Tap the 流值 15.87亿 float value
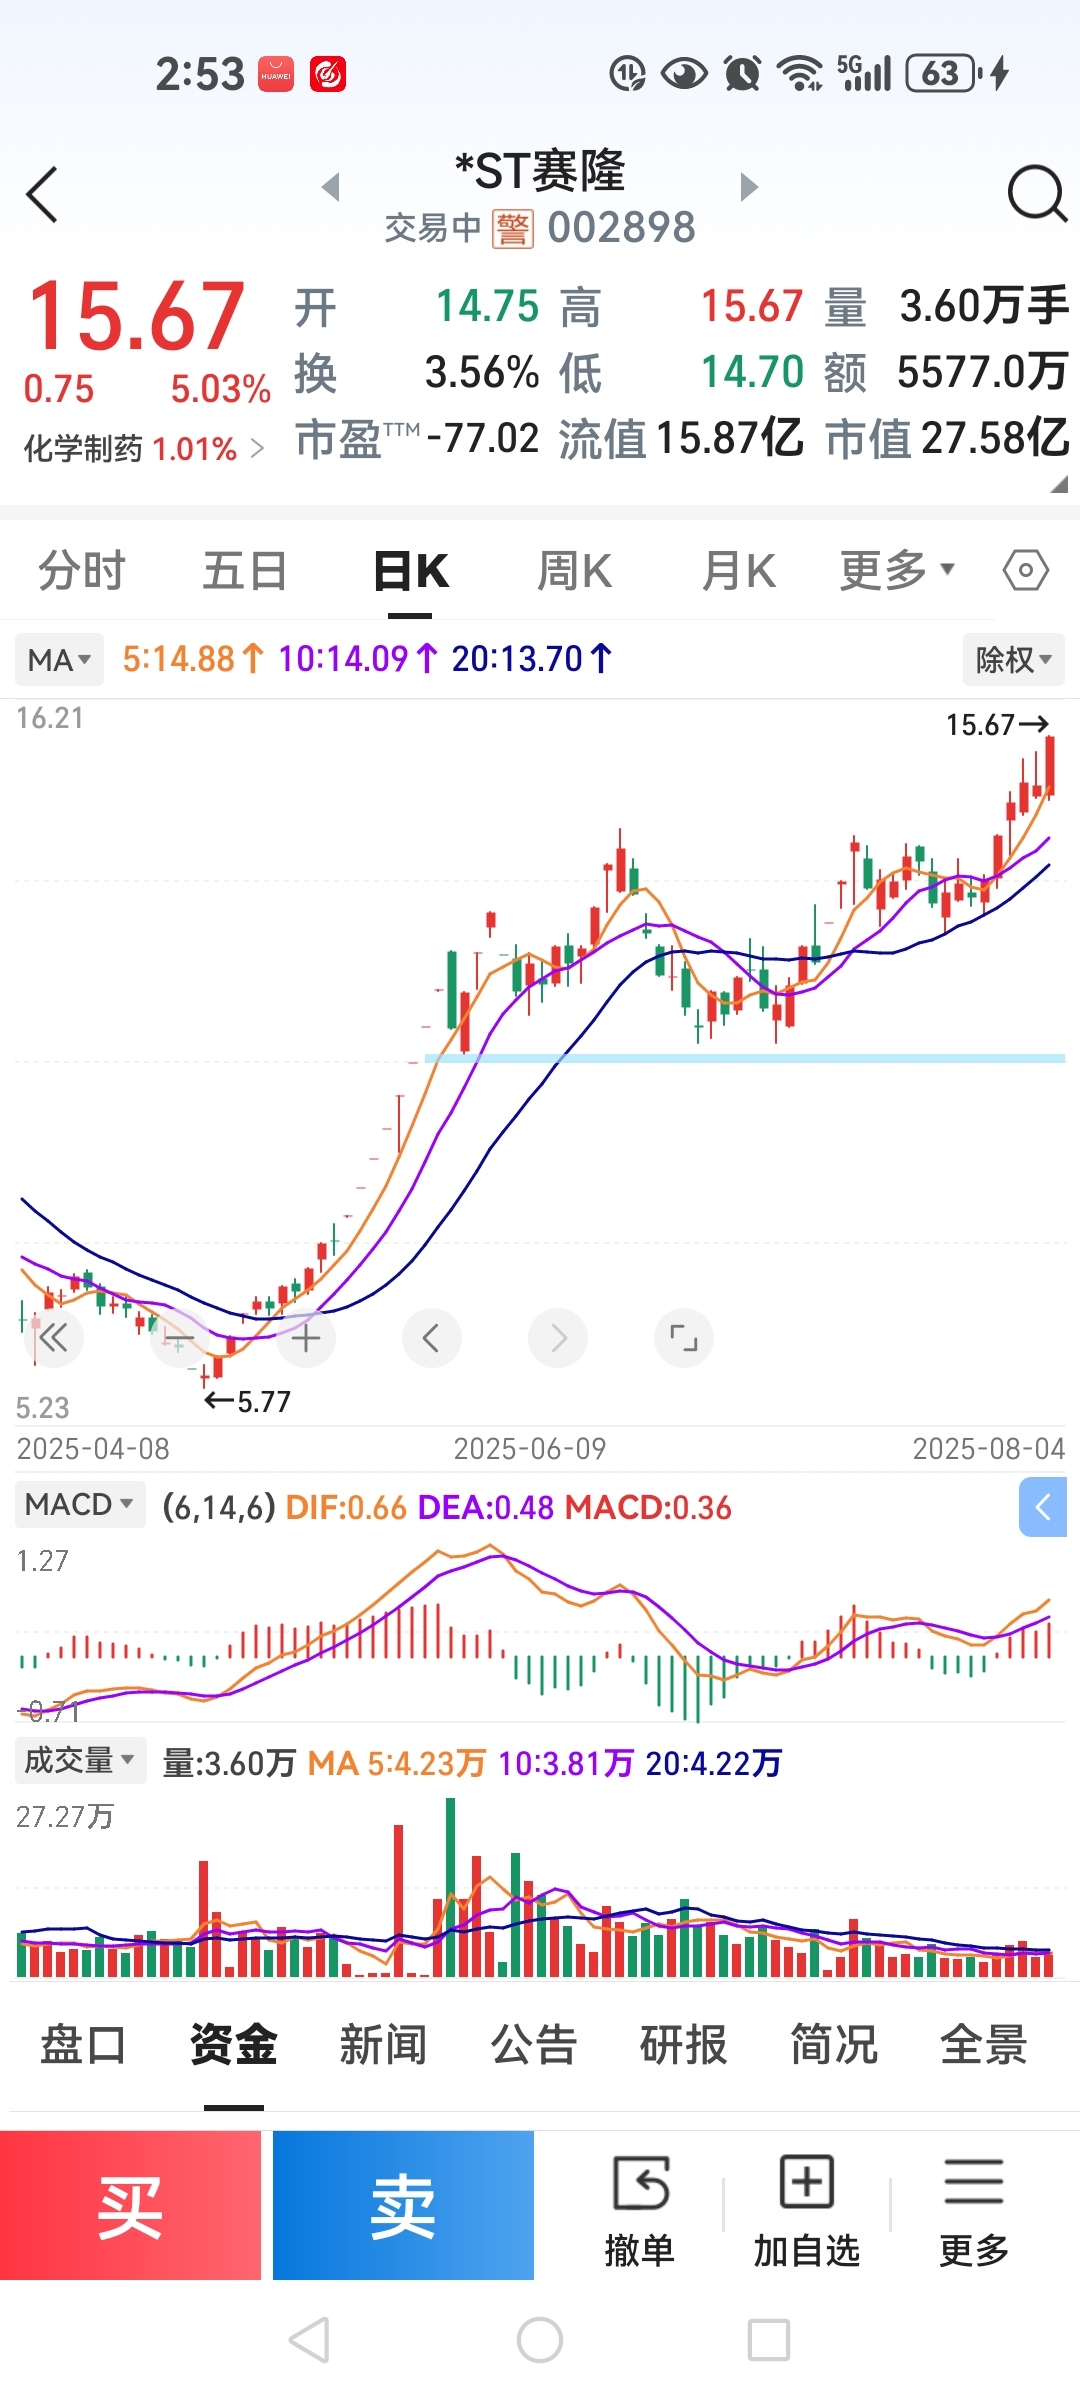 (x=681, y=439)
